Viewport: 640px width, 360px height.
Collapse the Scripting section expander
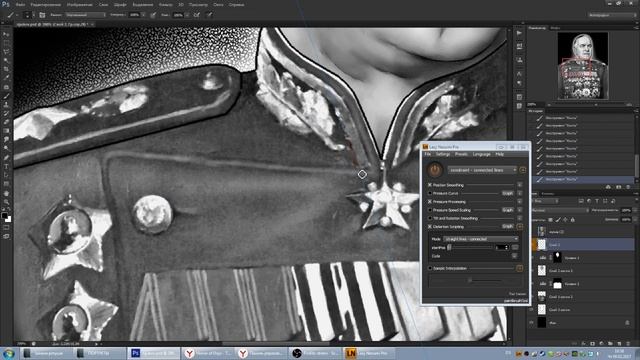520,227
